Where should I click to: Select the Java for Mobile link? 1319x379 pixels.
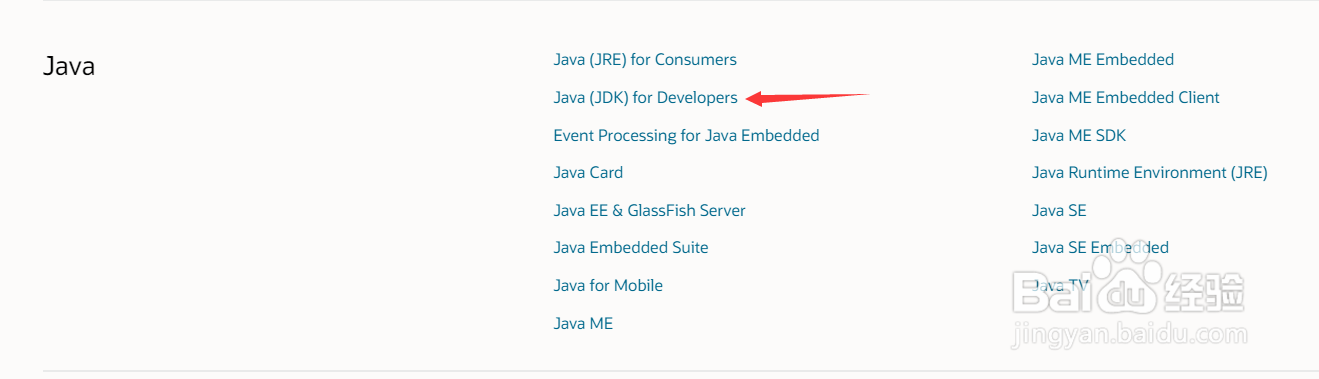[608, 286]
